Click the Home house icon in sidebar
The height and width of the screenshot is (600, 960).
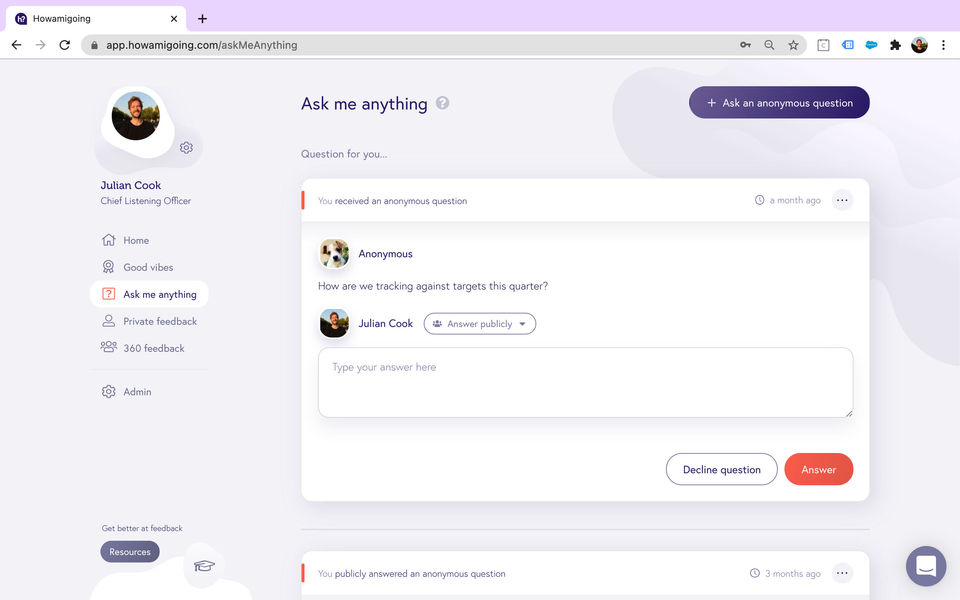(x=108, y=240)
